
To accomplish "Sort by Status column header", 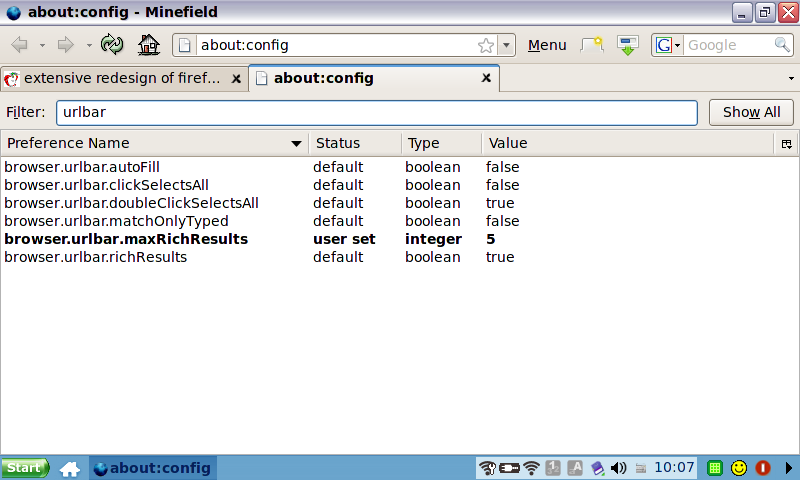I will (355, 143).
